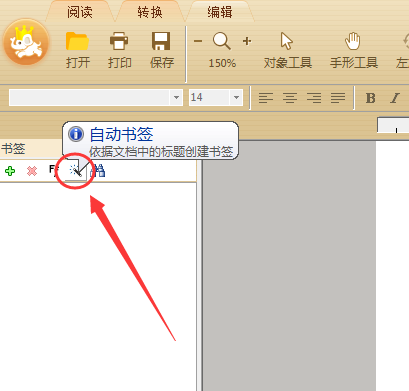Expand the font size dropdown arrow
Image resolution: width=409 pixels, height=391 pixels.
[236, 98]
